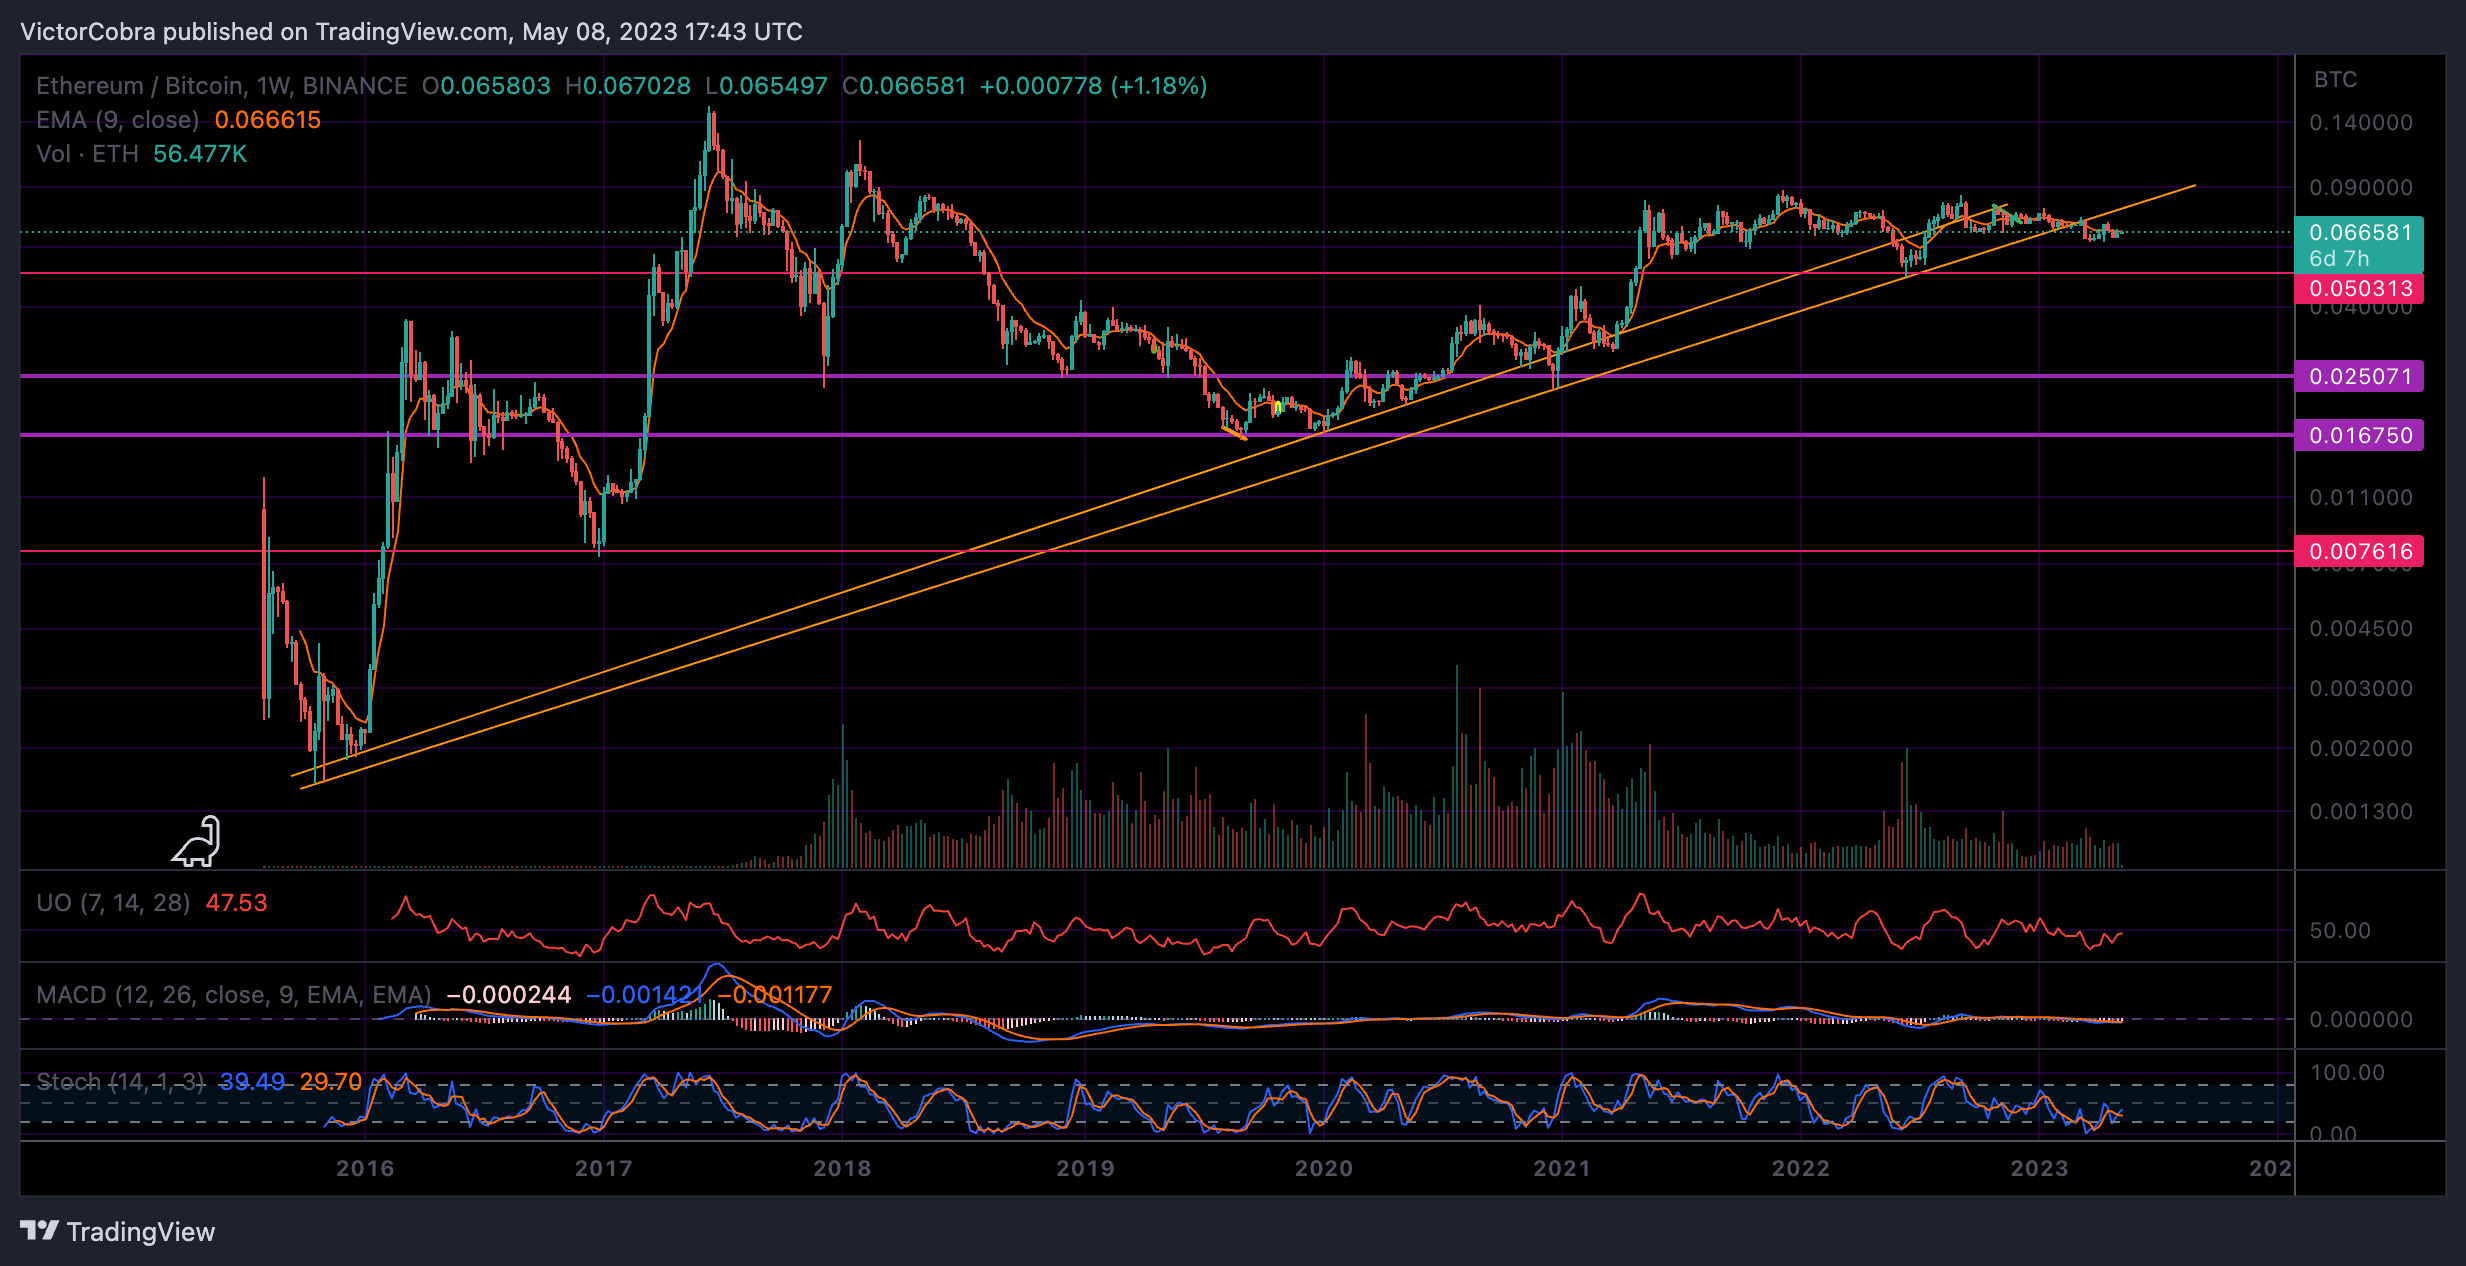This screenshot has height=1266, width=2466.
Task: Click the high price H0.067028 in header
Action: tap(628, 86)
